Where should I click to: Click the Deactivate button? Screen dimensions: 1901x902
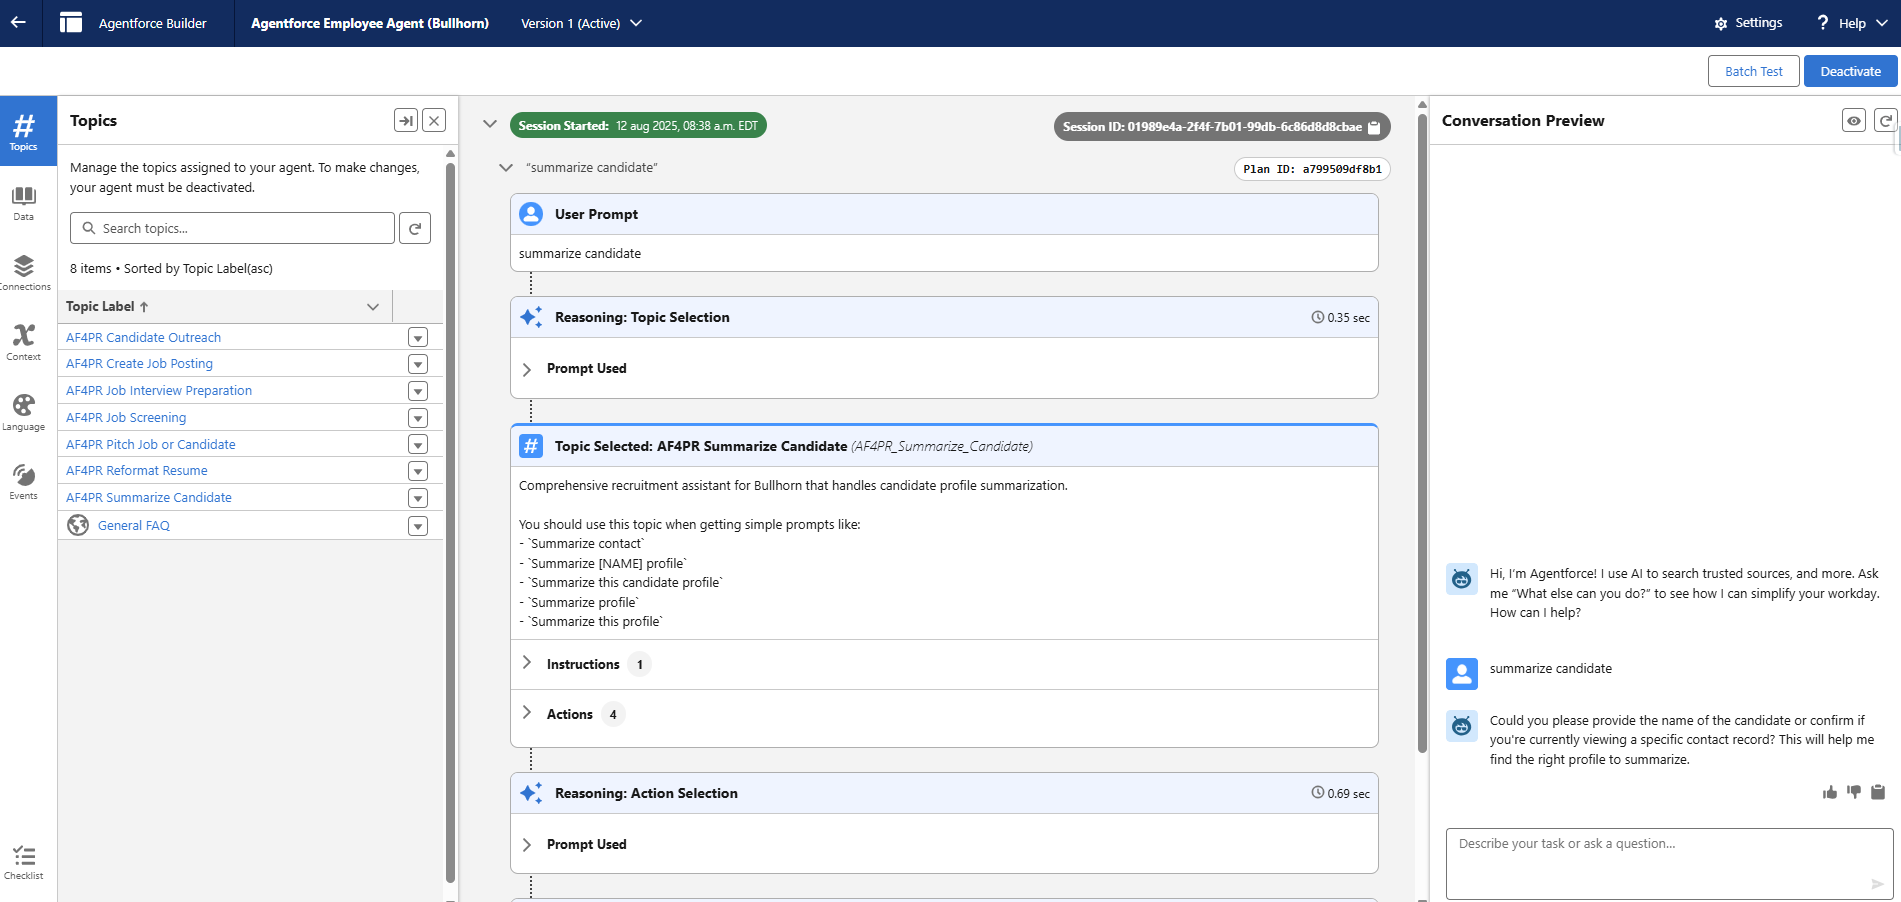[1850, 71]
